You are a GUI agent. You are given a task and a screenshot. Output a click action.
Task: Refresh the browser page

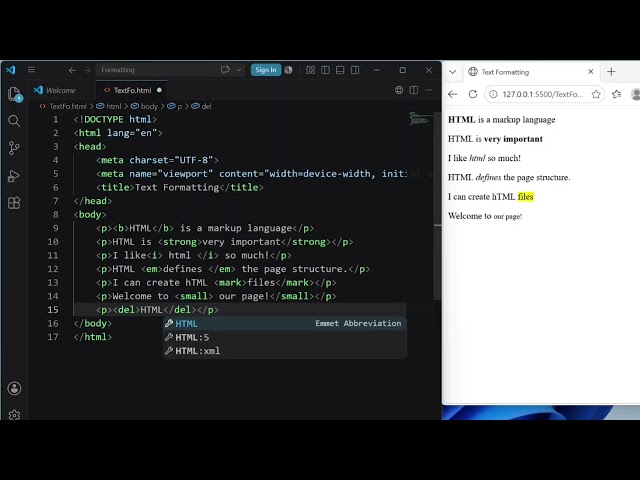(473, 94)
